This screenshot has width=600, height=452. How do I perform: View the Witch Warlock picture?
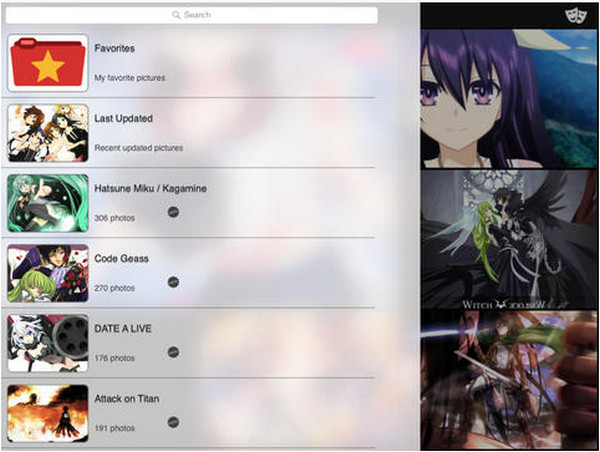point(509,239)
